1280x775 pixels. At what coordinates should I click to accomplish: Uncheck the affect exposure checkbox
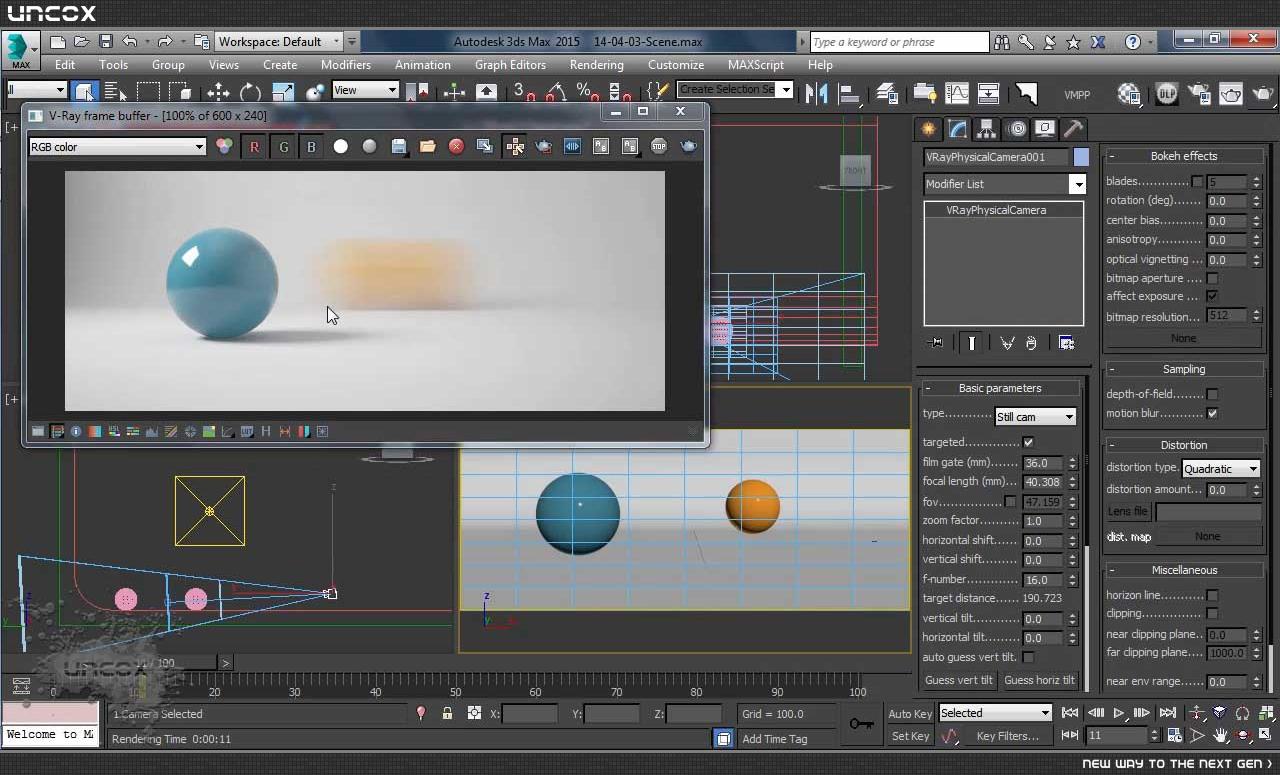point(1212,297)
